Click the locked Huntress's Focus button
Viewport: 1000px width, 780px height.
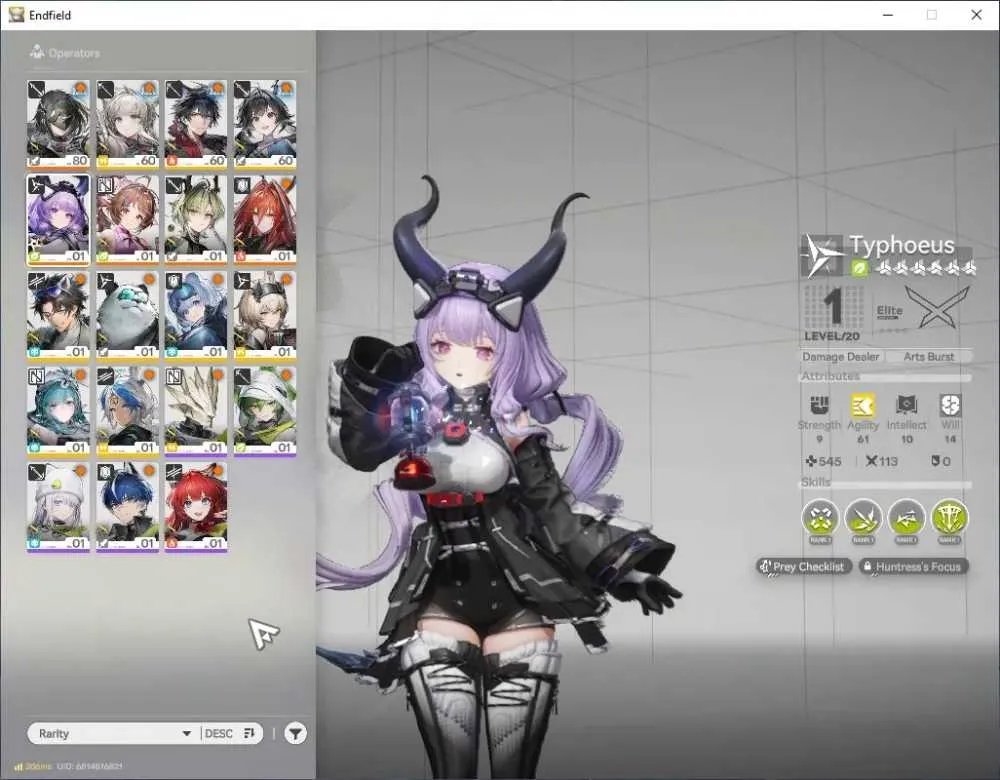point(913,566)
